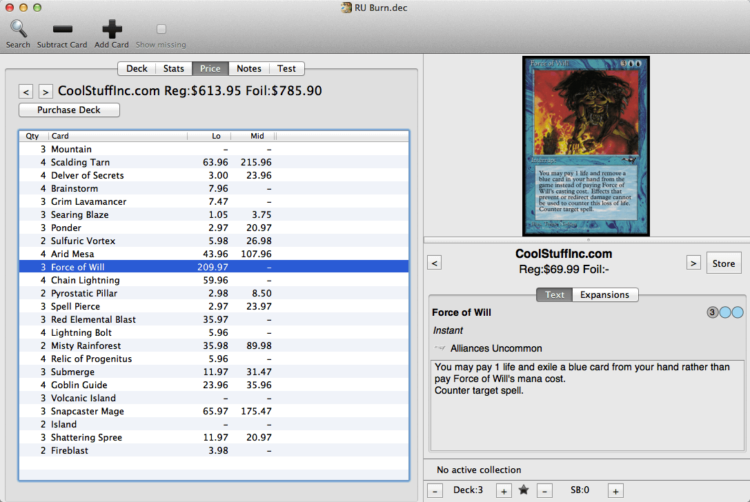Click the Purchase Deck button

pos(69,110)
